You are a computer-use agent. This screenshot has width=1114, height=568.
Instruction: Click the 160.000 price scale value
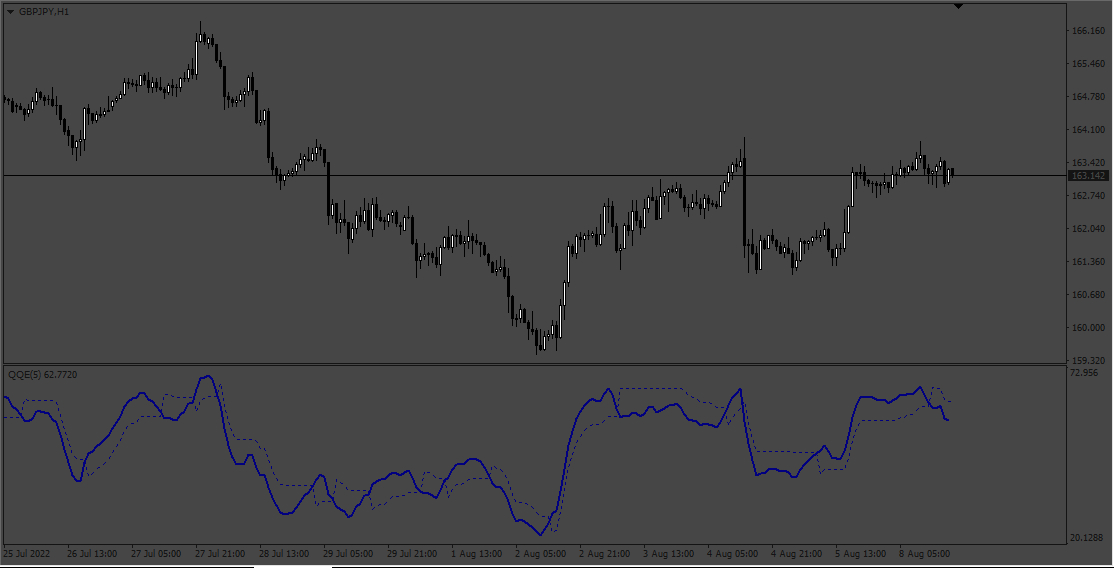click(1087, 328)
